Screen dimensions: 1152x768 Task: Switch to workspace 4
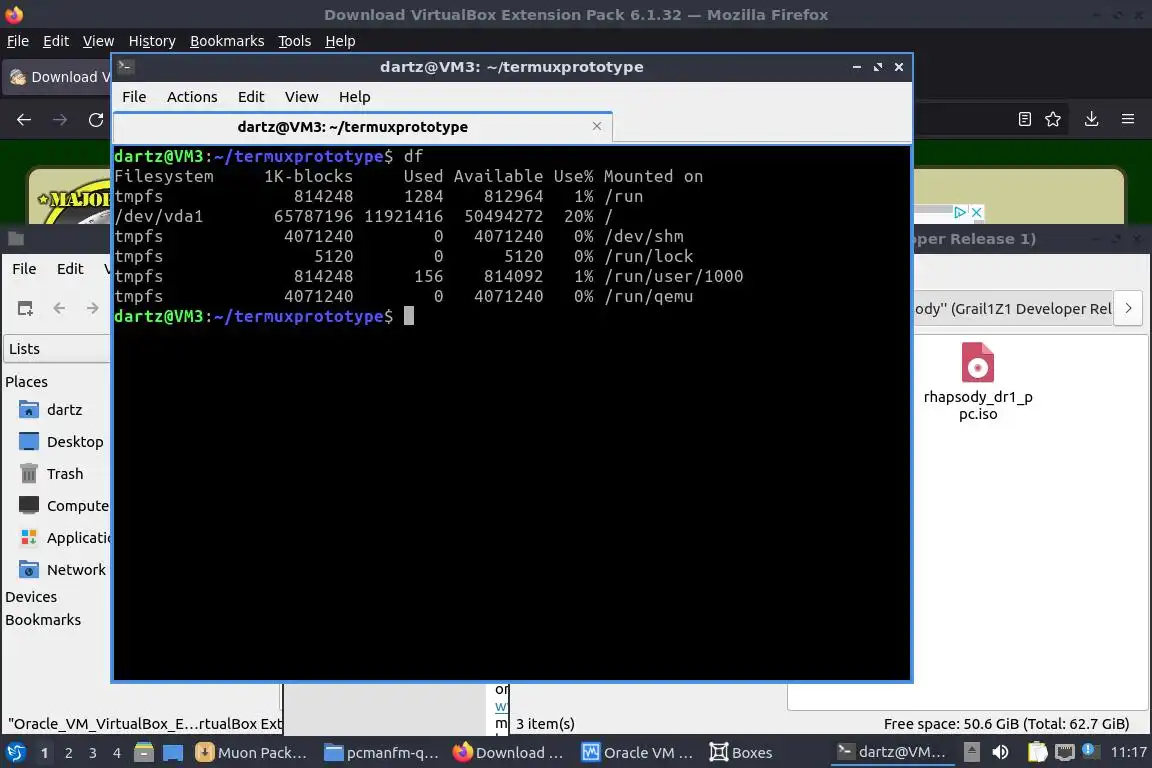pyautogui.click(x=117, y=753)
